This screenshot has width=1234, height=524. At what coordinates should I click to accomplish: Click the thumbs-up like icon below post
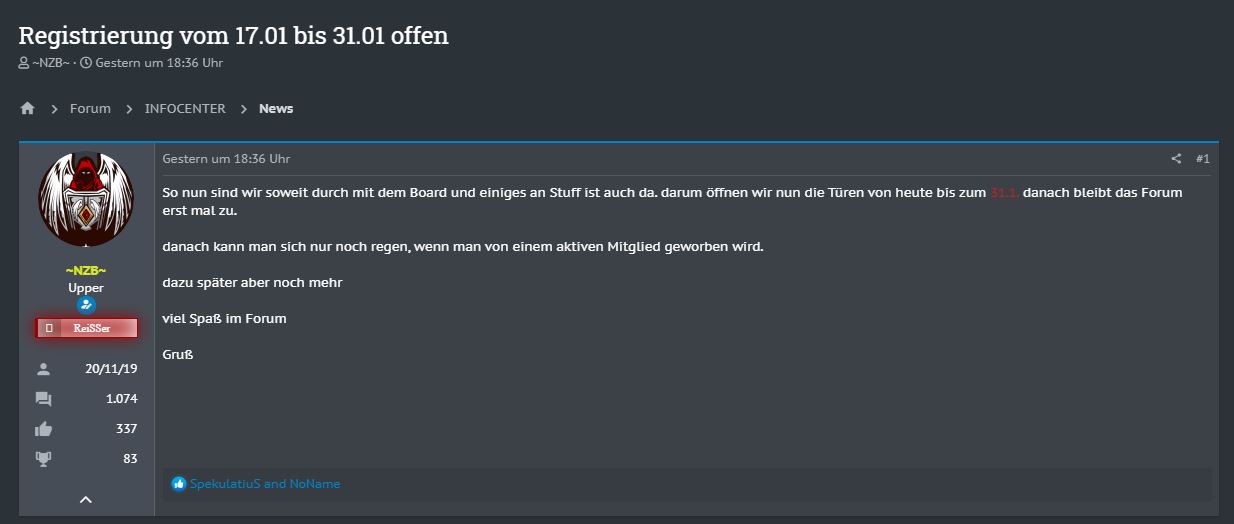[179, 484]
